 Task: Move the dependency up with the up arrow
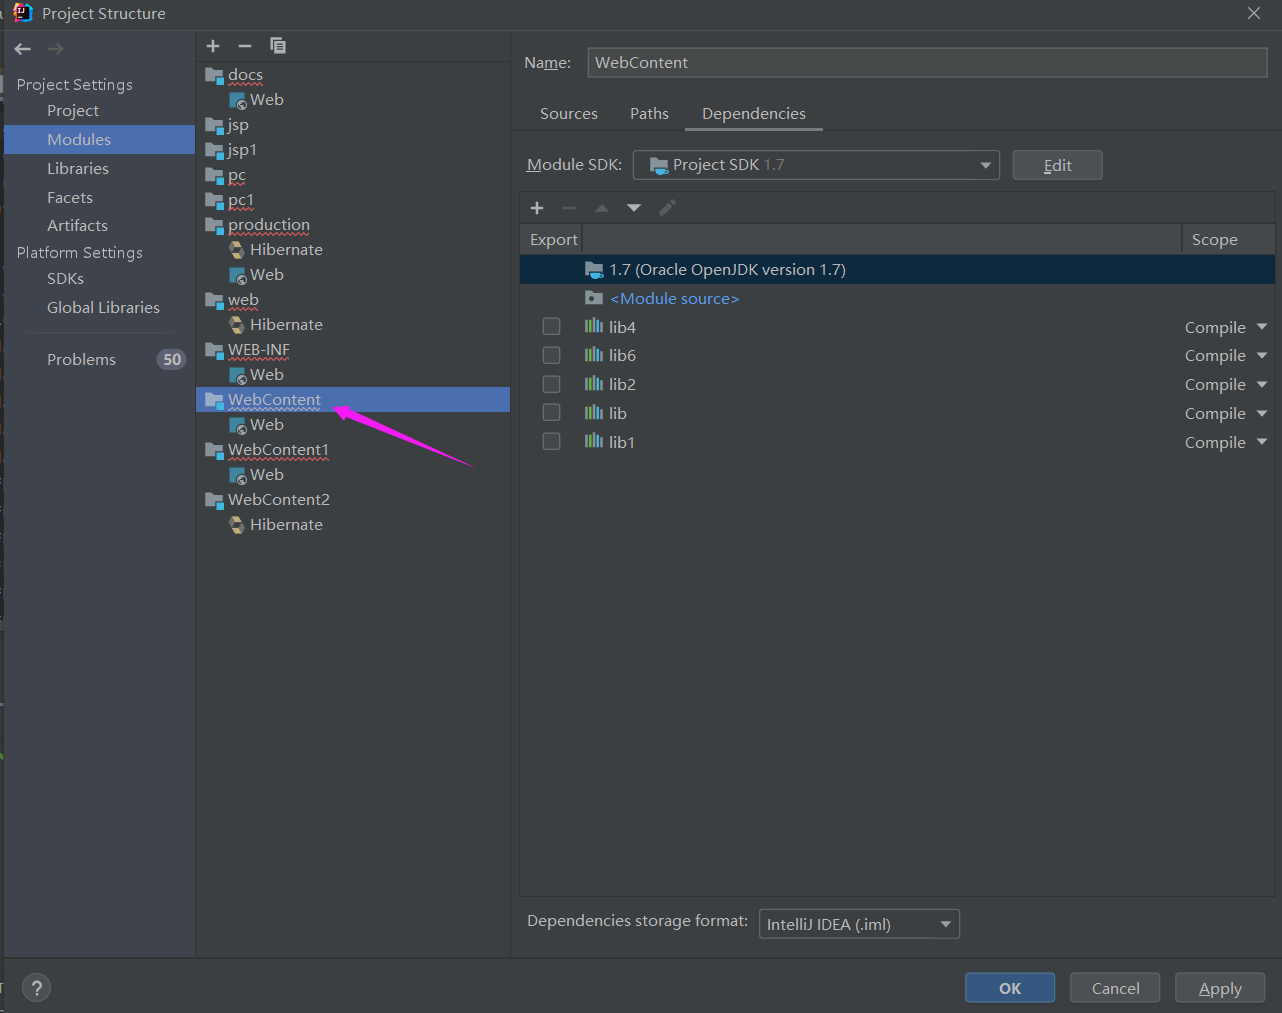602,208
